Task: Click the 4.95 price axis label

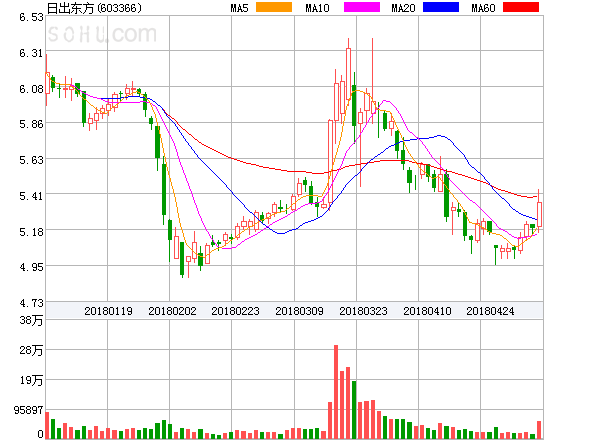Action: point(31,267)
